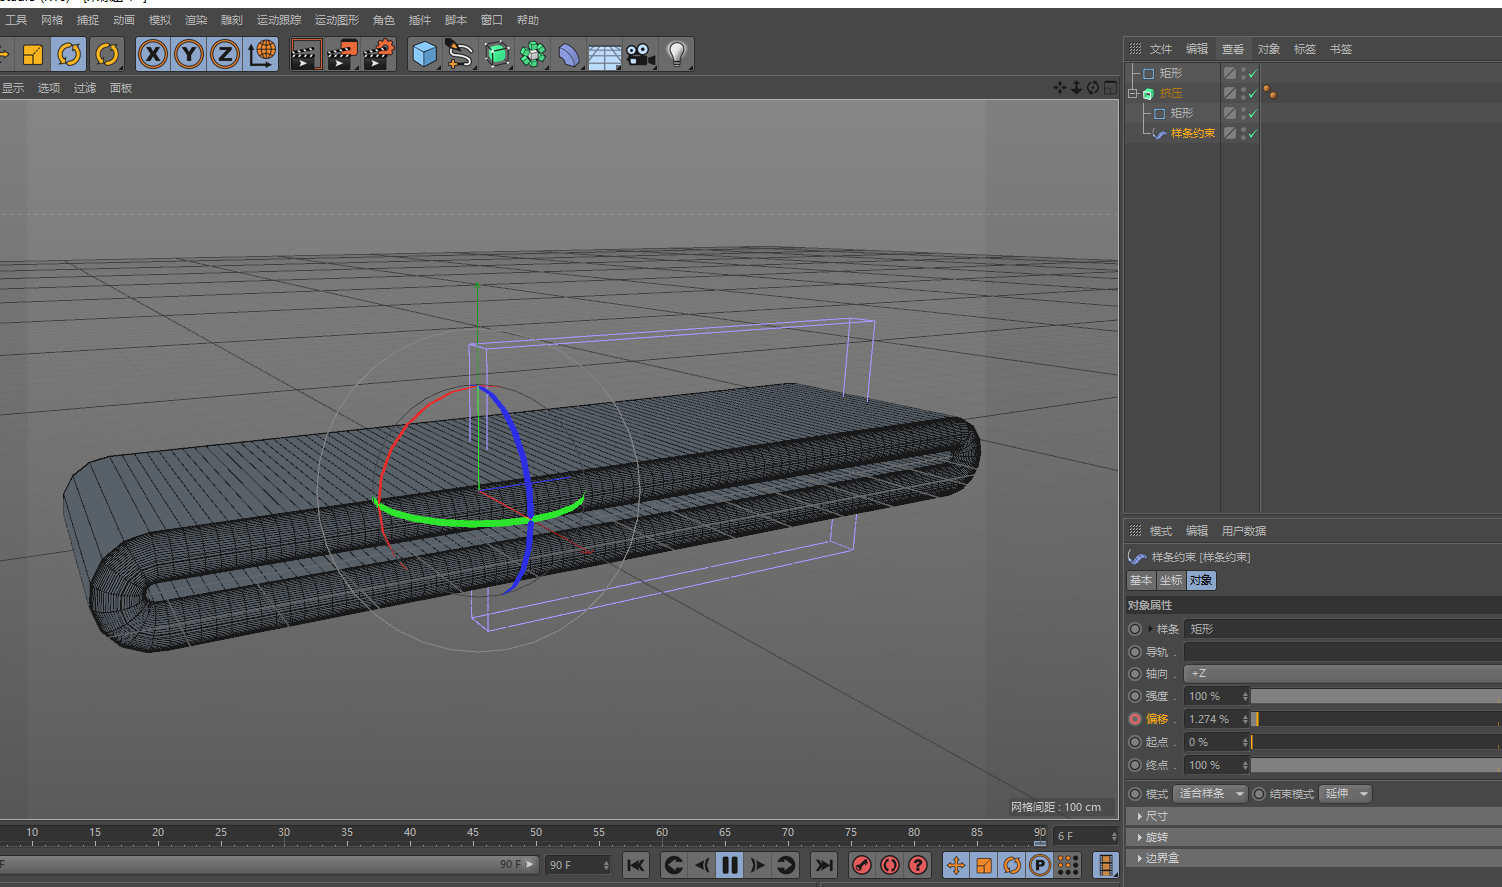
Task: Toggle the 样条约束 enable checkmark
Action: (1252, 133)
